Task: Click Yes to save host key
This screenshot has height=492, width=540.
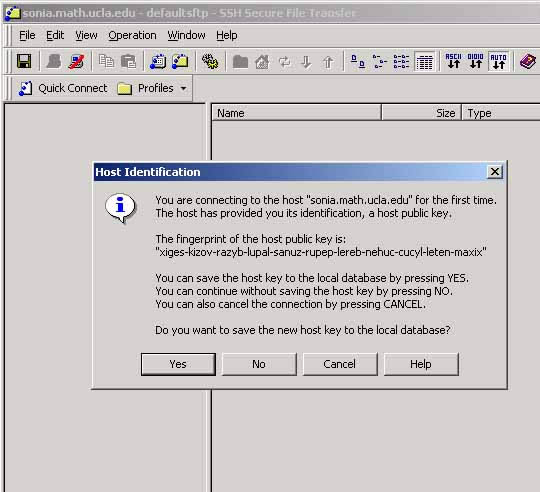Action: pos(178,364)
